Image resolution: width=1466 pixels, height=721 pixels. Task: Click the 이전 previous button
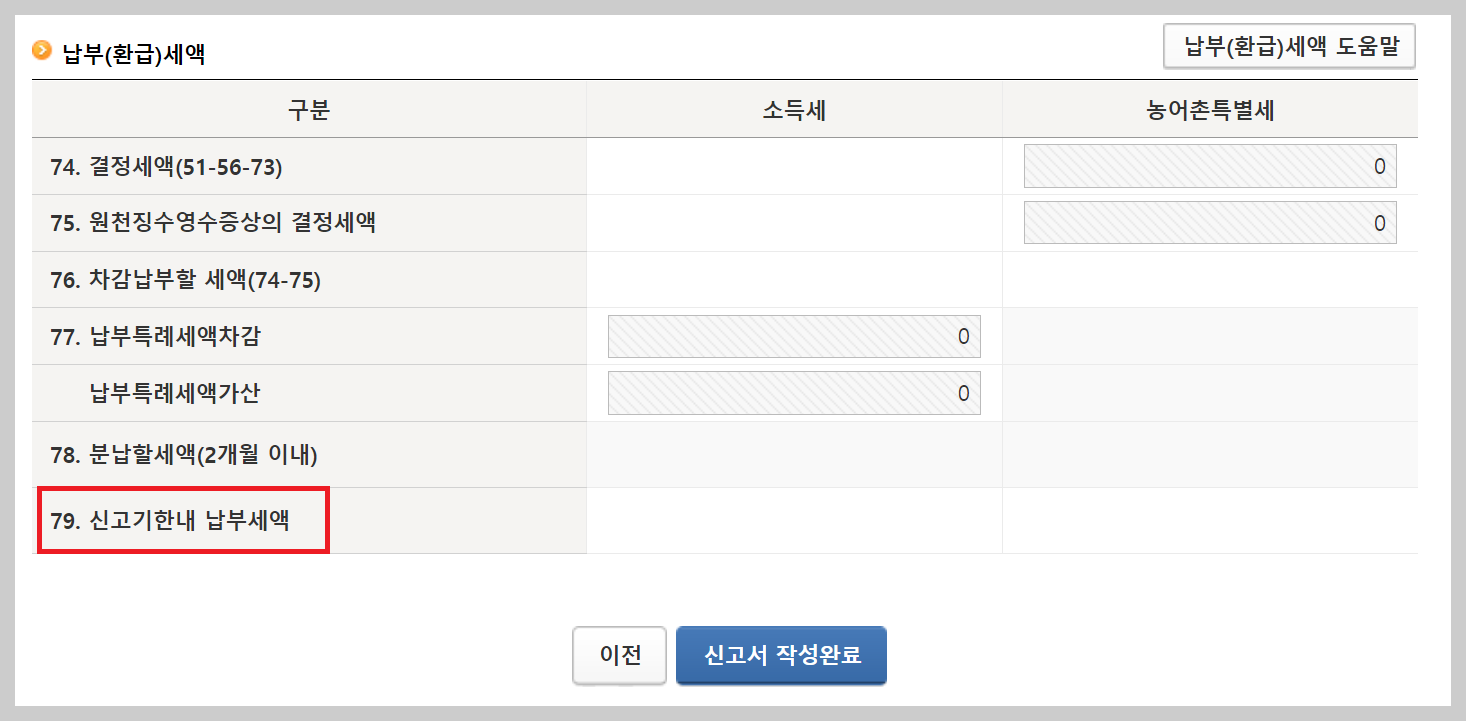[619, 655]
